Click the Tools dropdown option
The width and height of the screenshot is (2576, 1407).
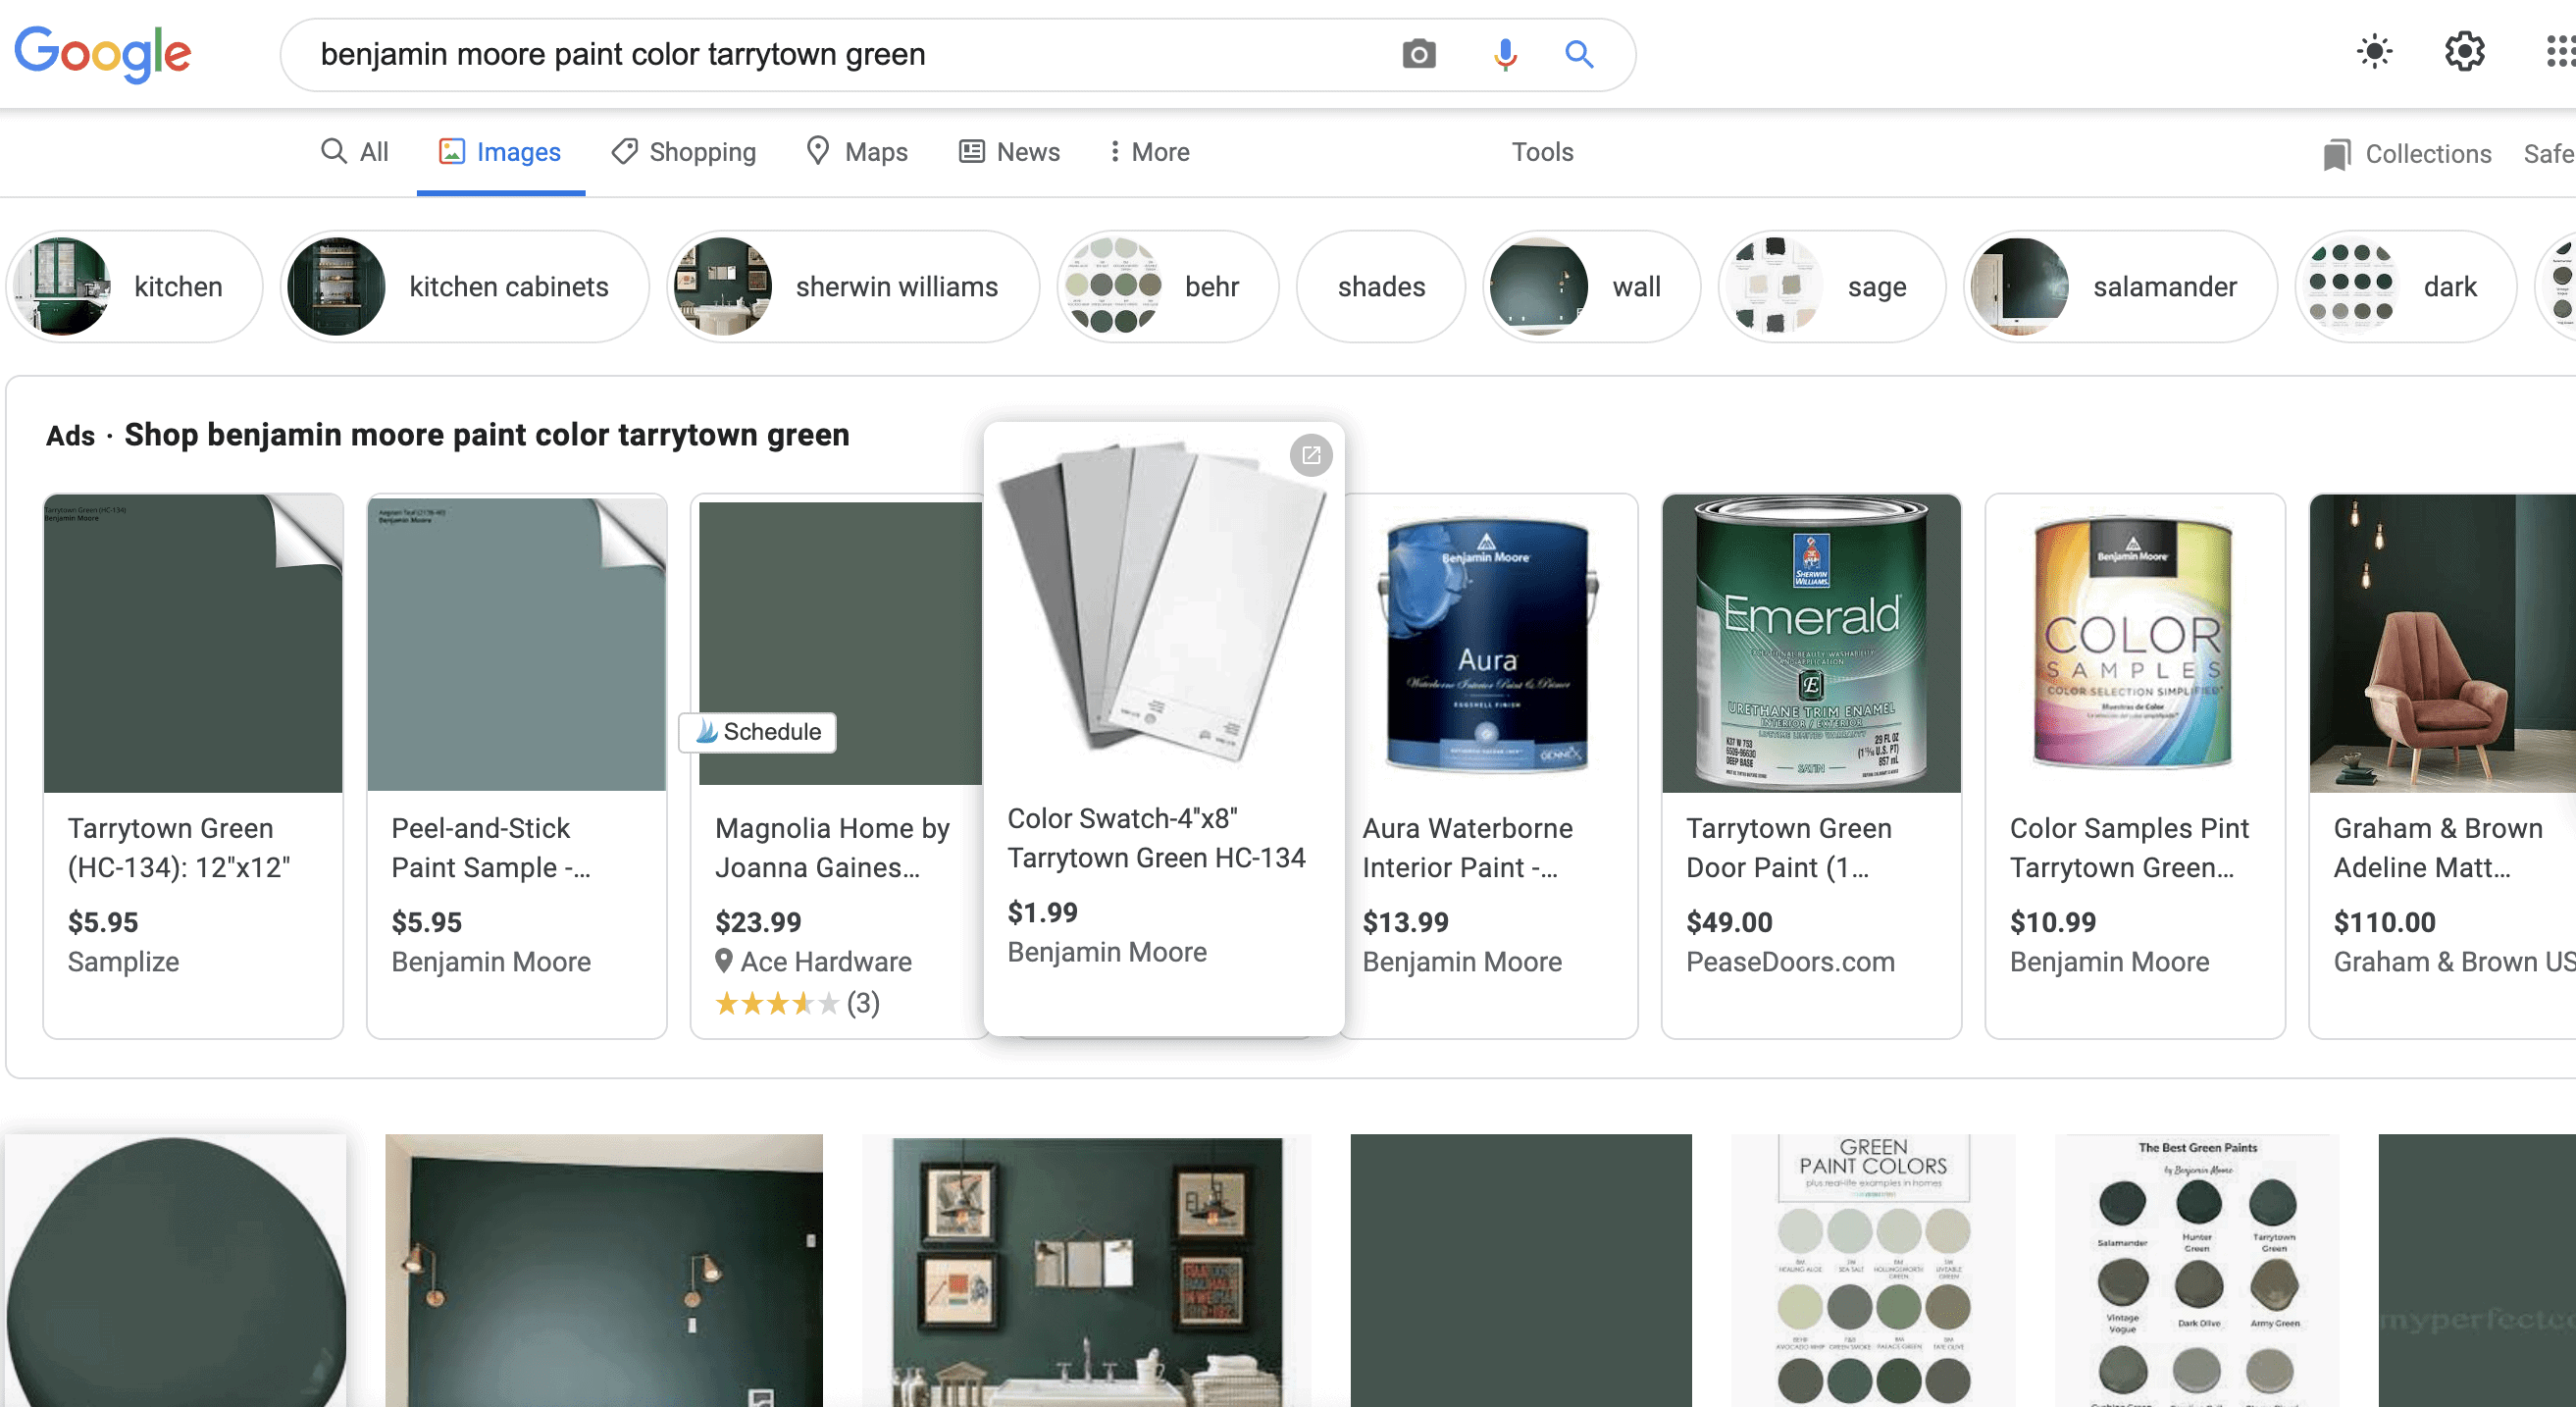1540,151
